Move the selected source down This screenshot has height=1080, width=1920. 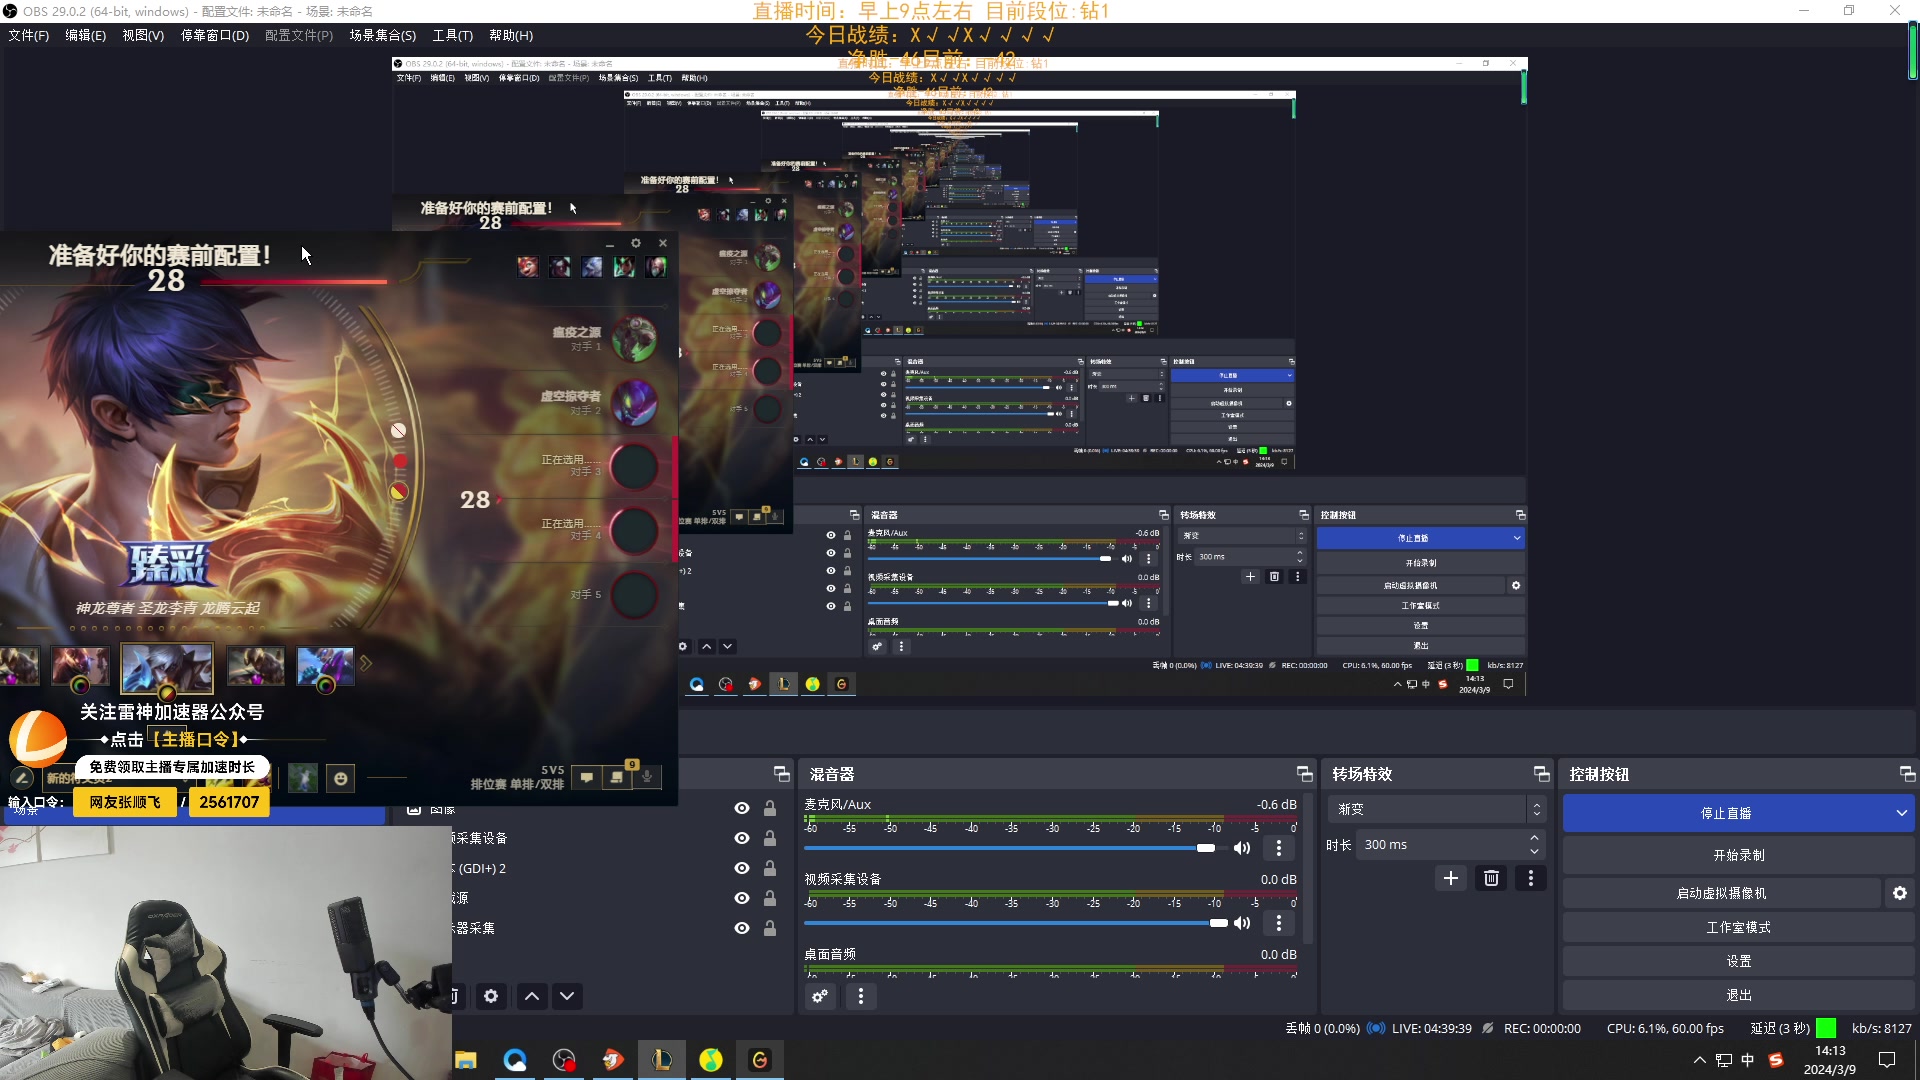click(567, 996)
